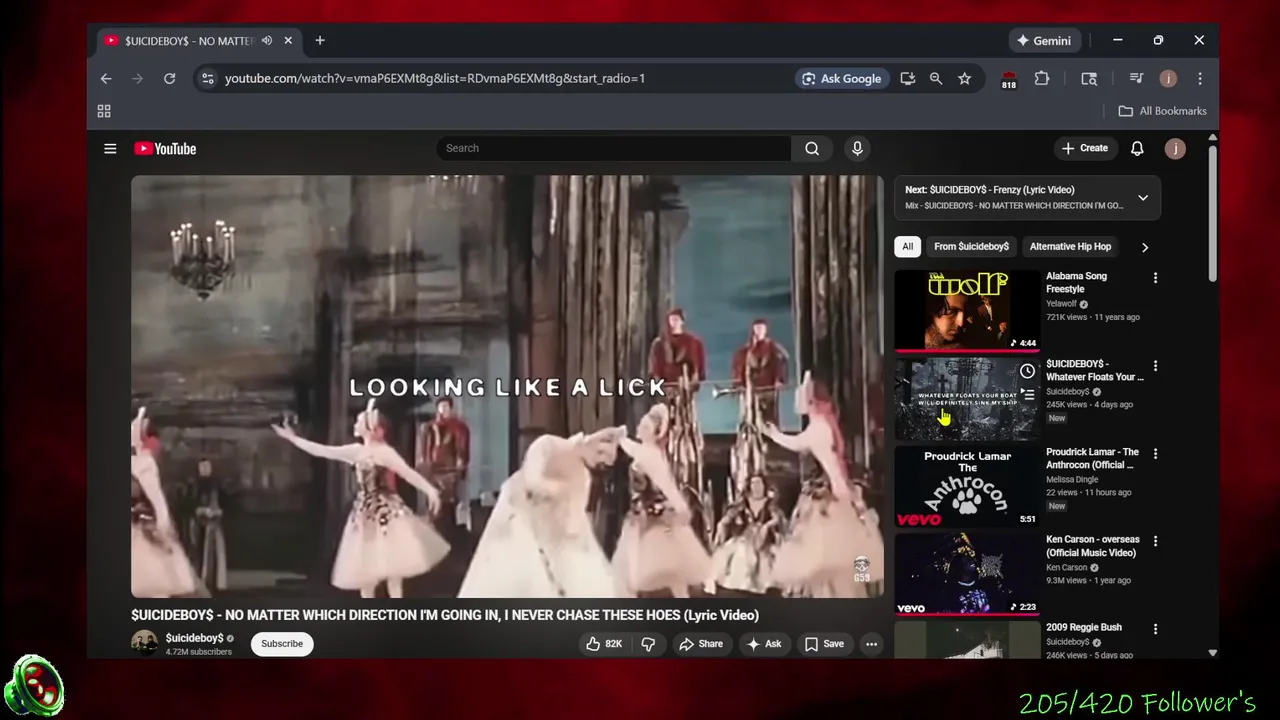Screen dimensions: 1280x720
Task: Open All Bookmarks folder
Action: click(x=1162, y=111)
